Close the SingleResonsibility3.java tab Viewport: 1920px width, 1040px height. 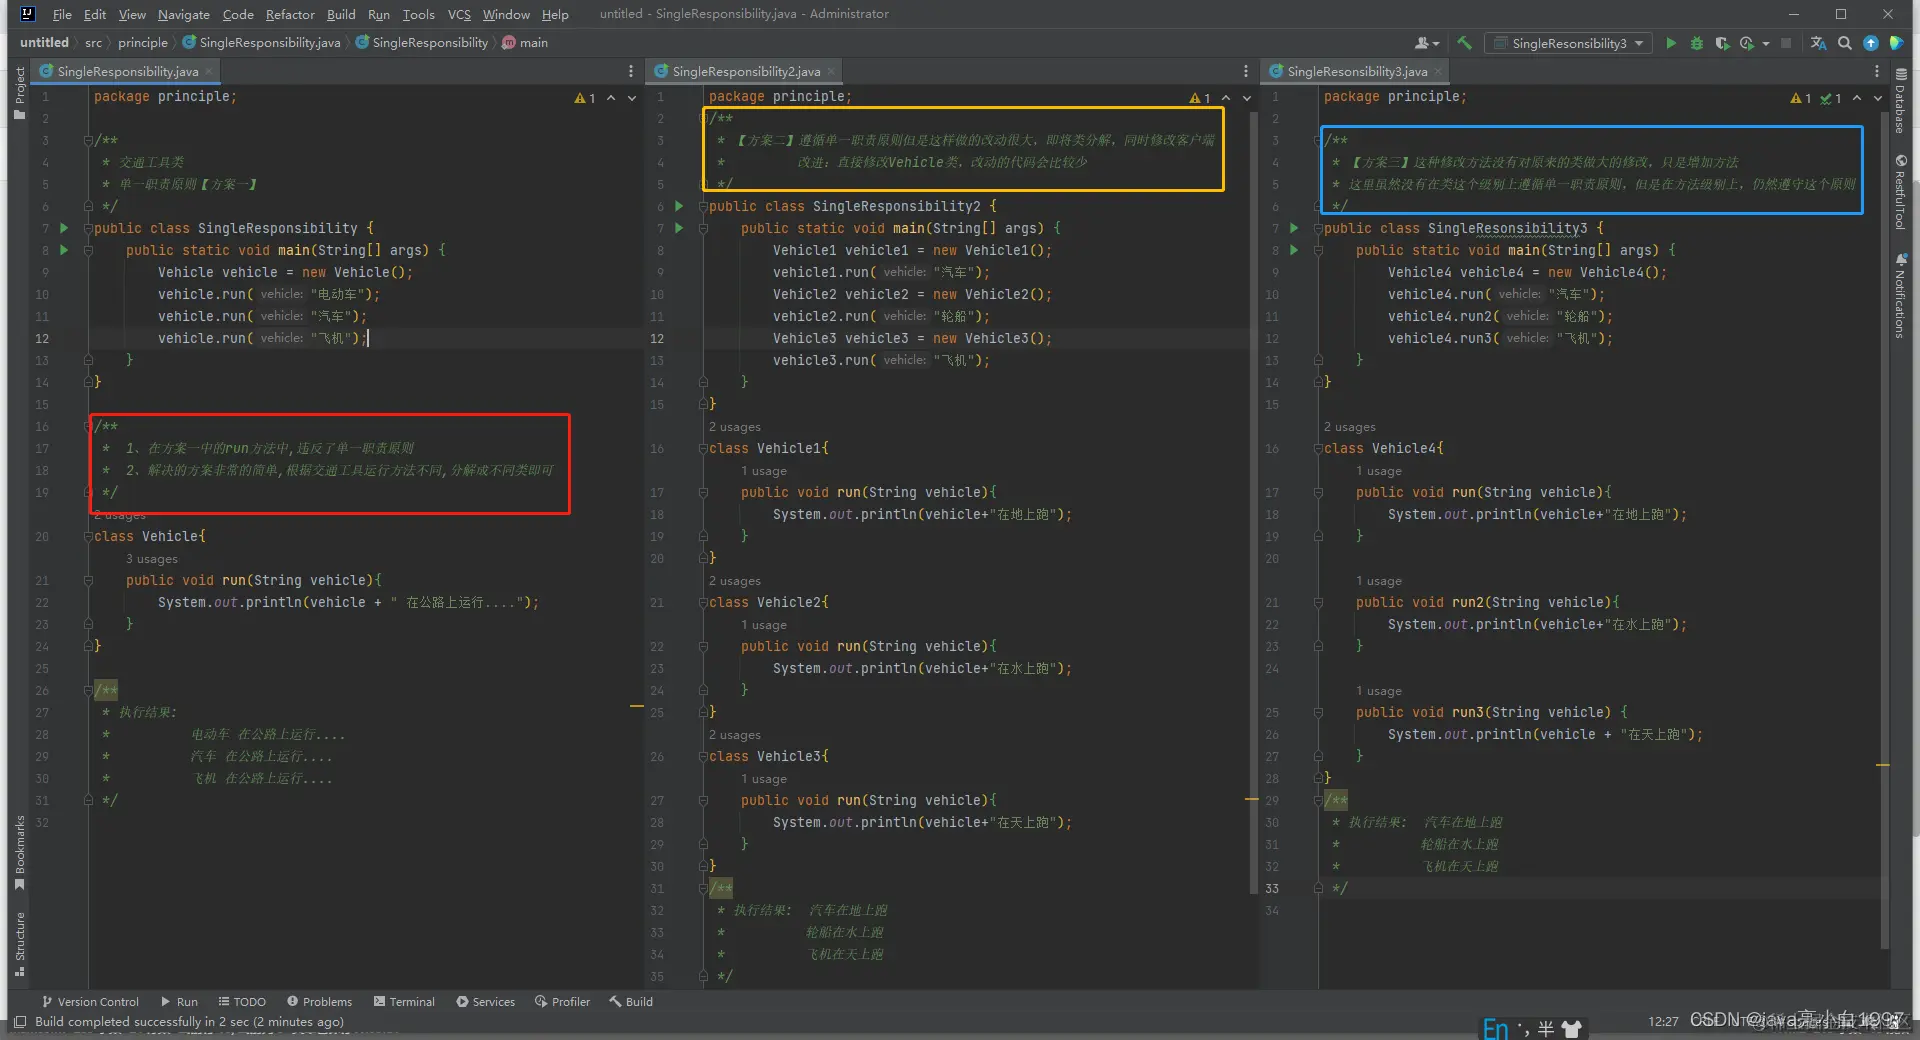(1438, 71)
